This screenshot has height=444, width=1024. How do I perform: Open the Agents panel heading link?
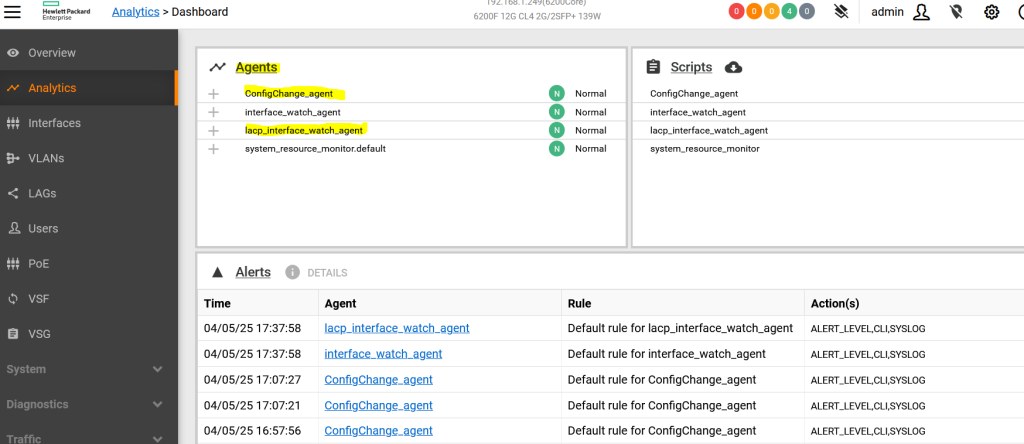[x=256, y=67]
